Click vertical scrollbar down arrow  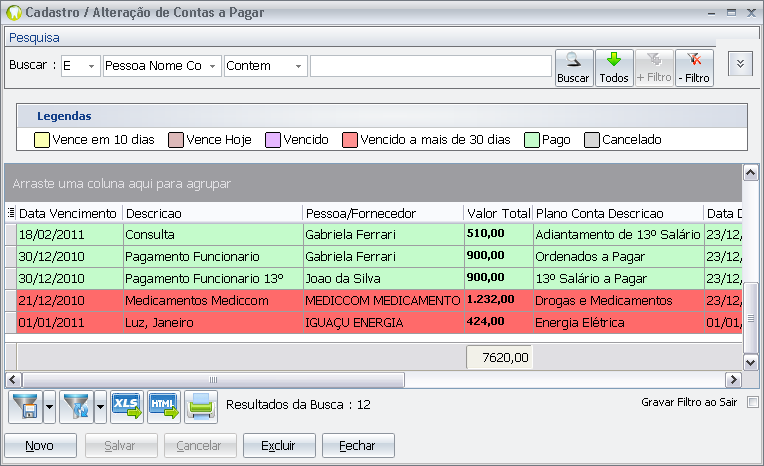(750, 362)
